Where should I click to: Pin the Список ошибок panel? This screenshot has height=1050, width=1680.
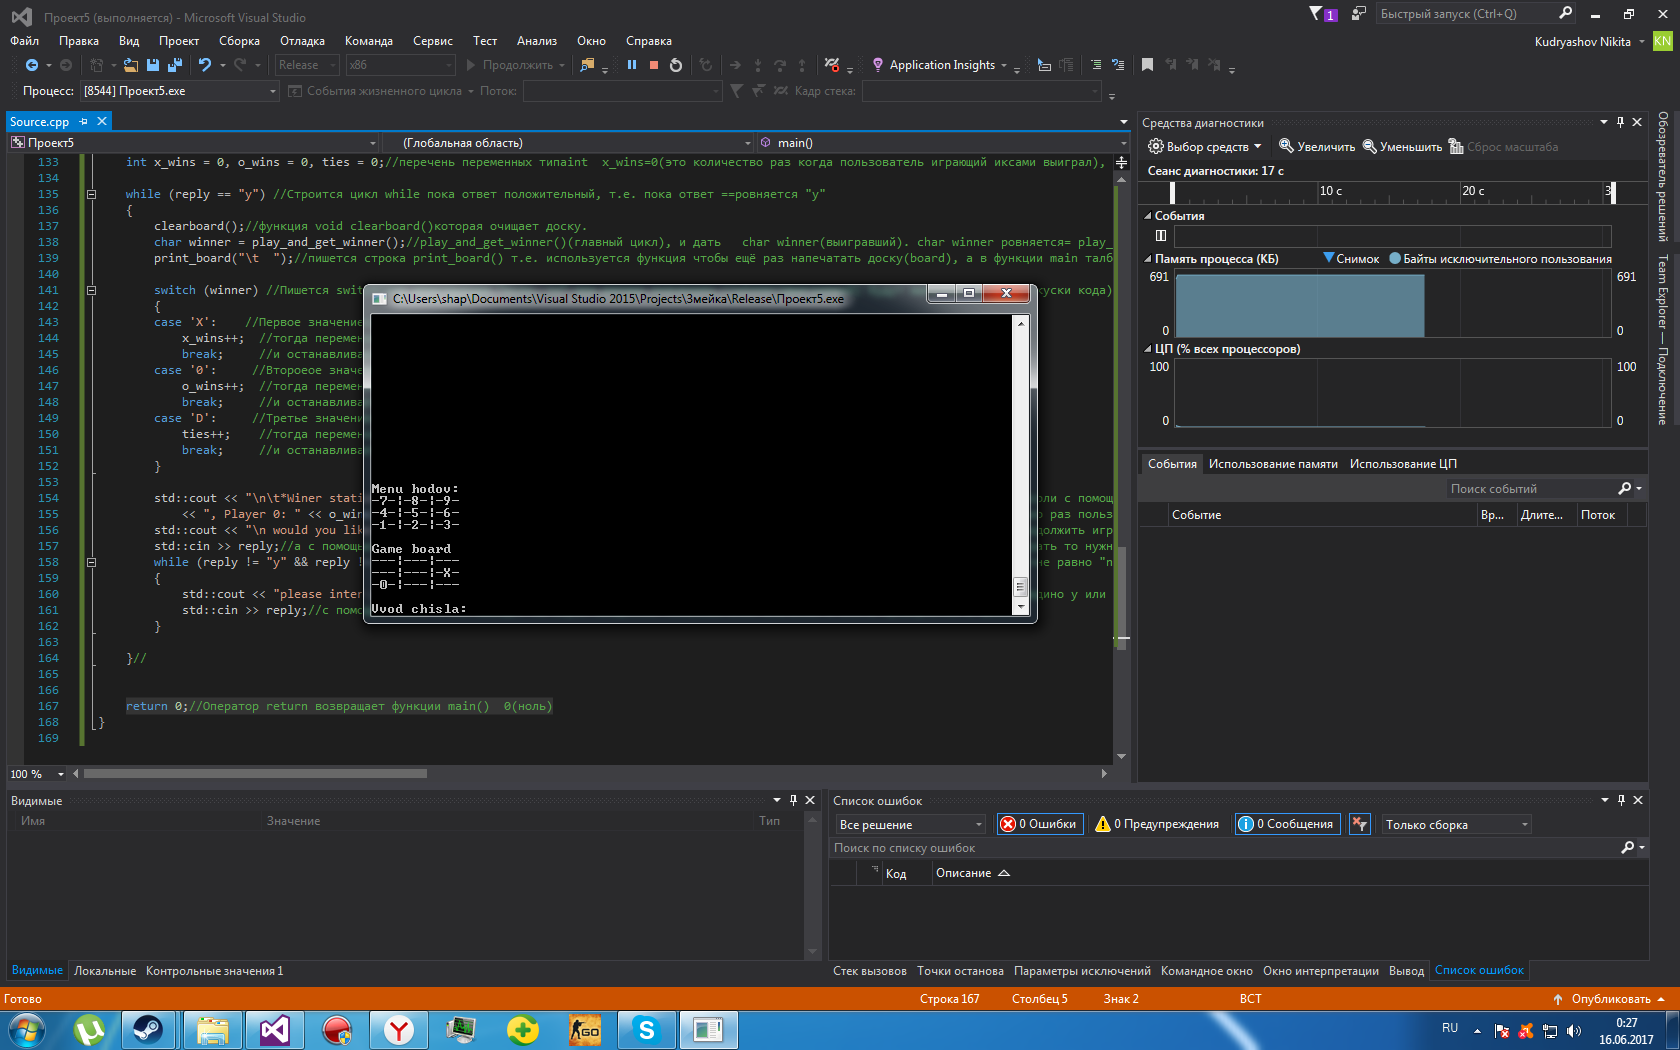[x=1621, y=800]
